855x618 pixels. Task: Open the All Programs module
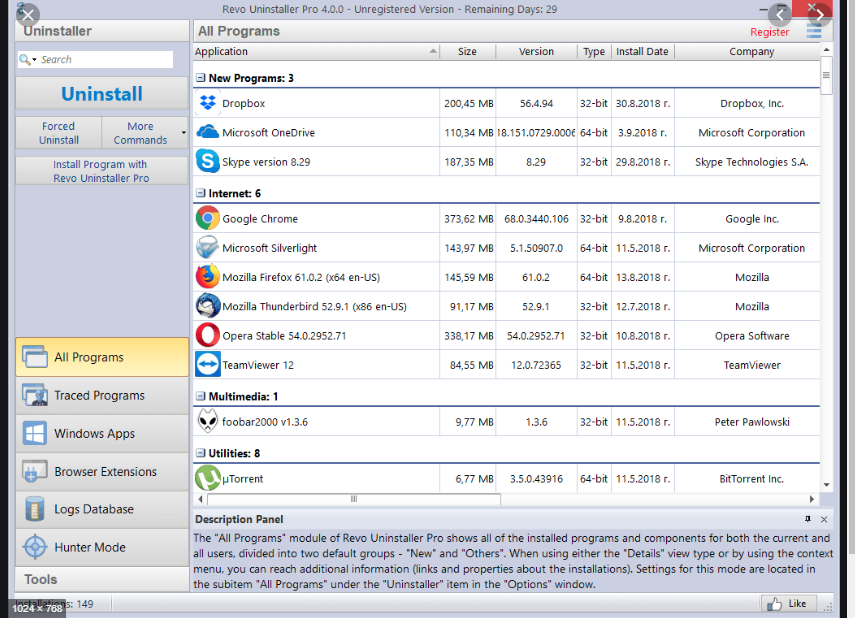102,357
